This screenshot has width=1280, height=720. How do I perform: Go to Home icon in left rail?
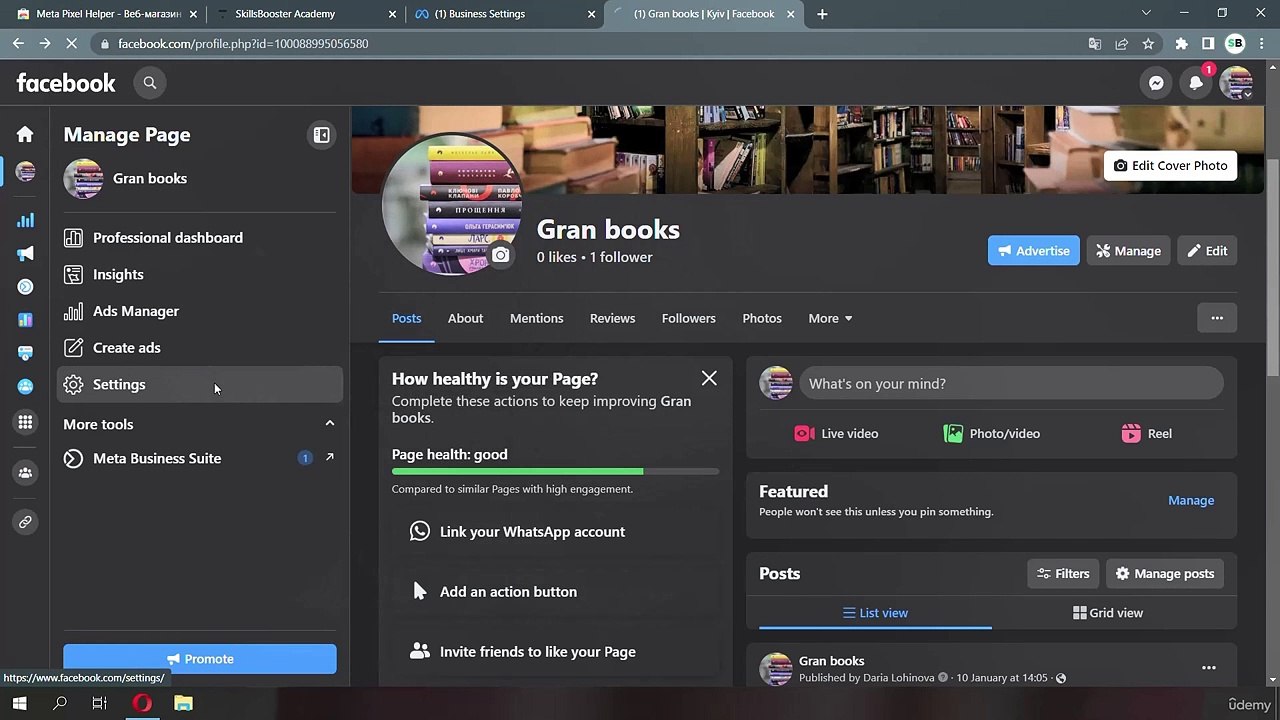(x=25, y=134)
